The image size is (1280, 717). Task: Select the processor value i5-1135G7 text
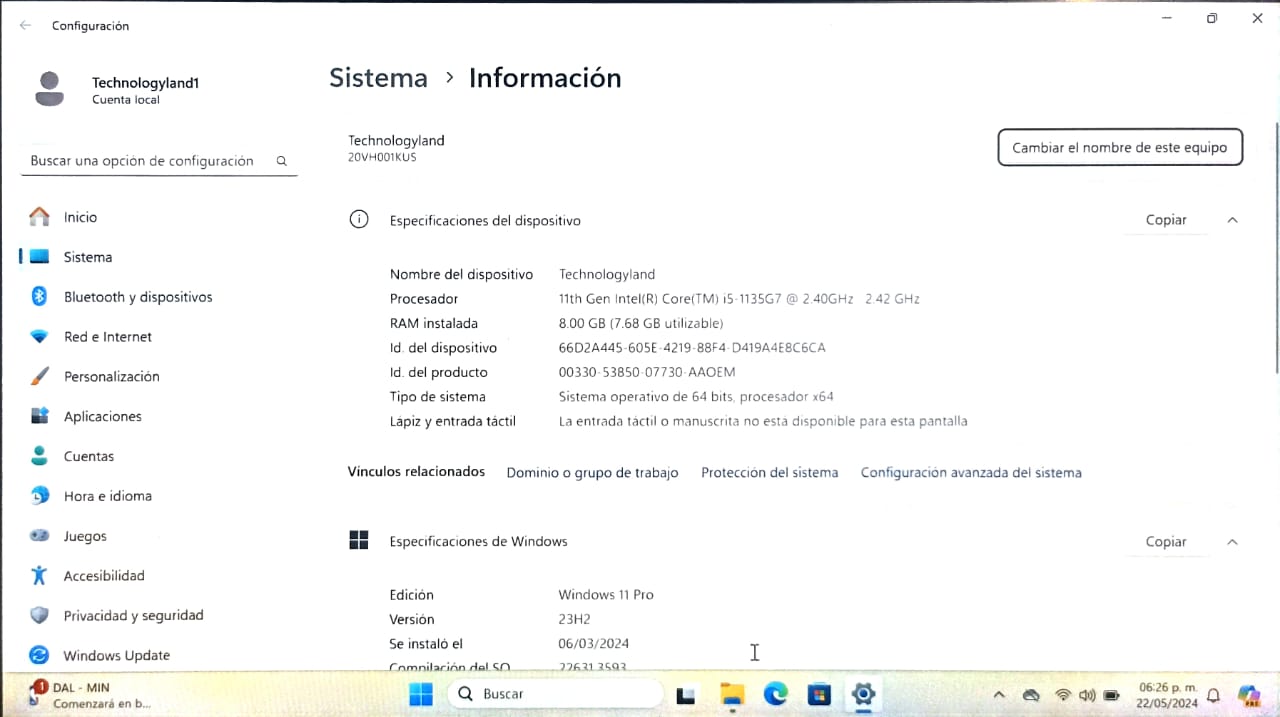click(x=739, y=299)
